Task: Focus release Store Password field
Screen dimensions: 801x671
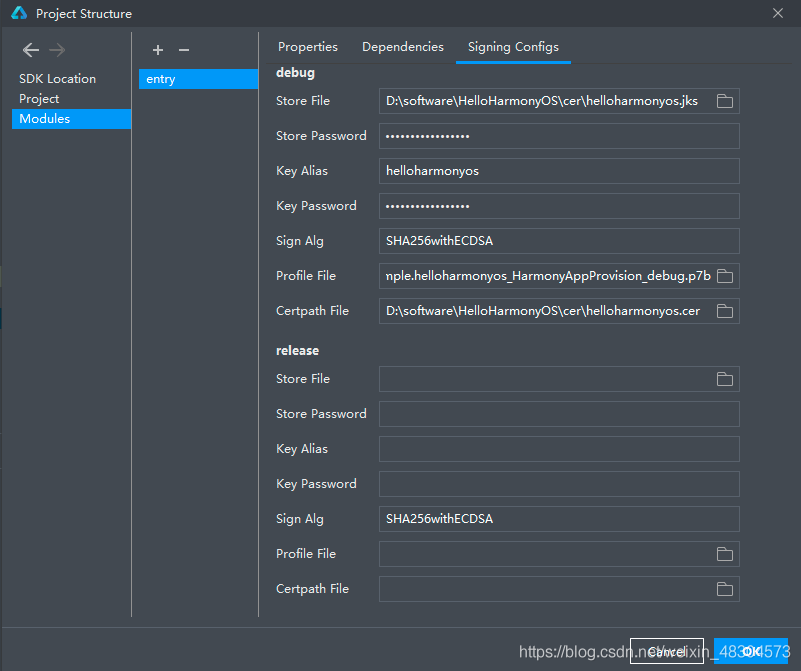Action: 559,414
